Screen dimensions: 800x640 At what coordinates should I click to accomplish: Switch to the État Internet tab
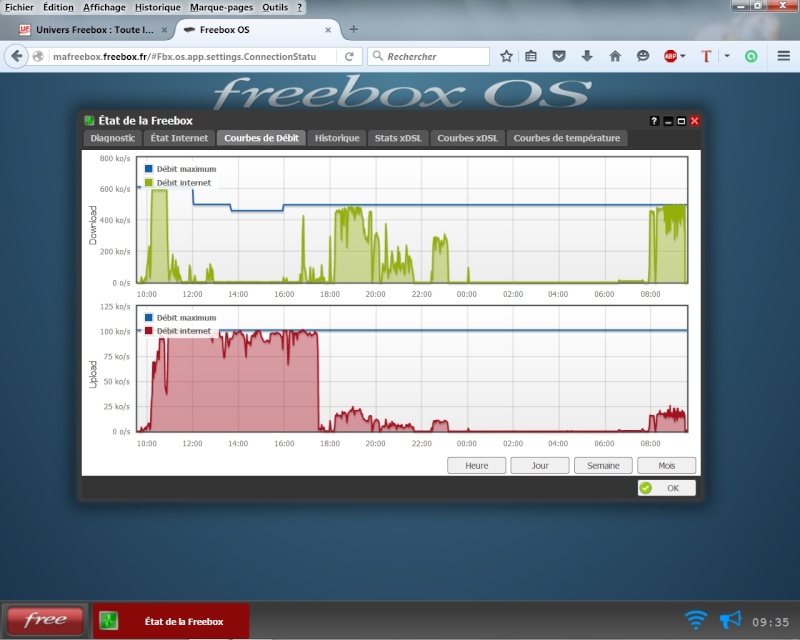pos(179,138)
